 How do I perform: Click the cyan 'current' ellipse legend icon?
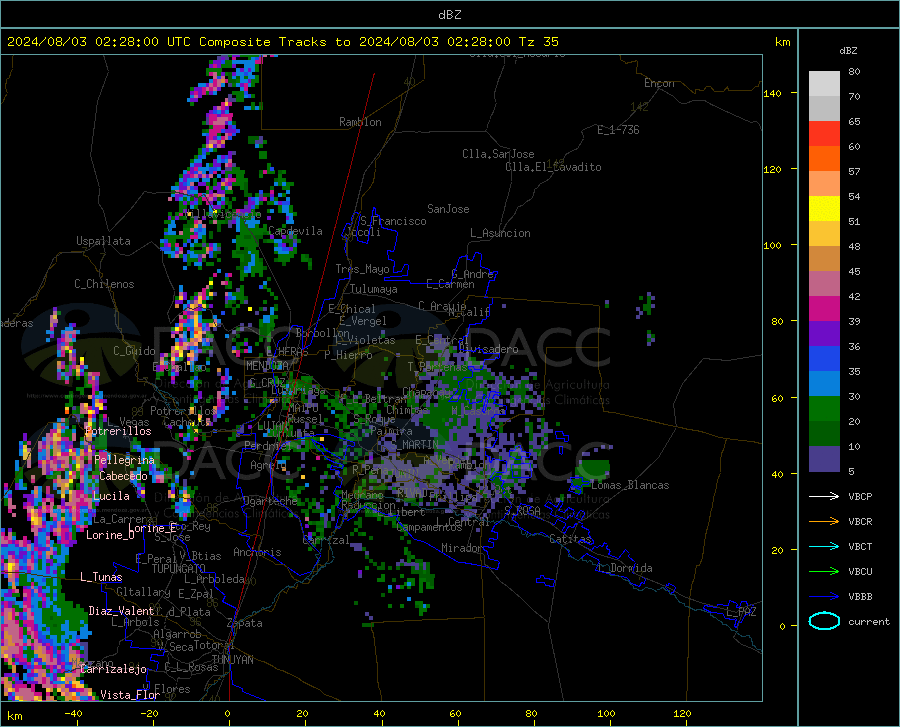824,621
